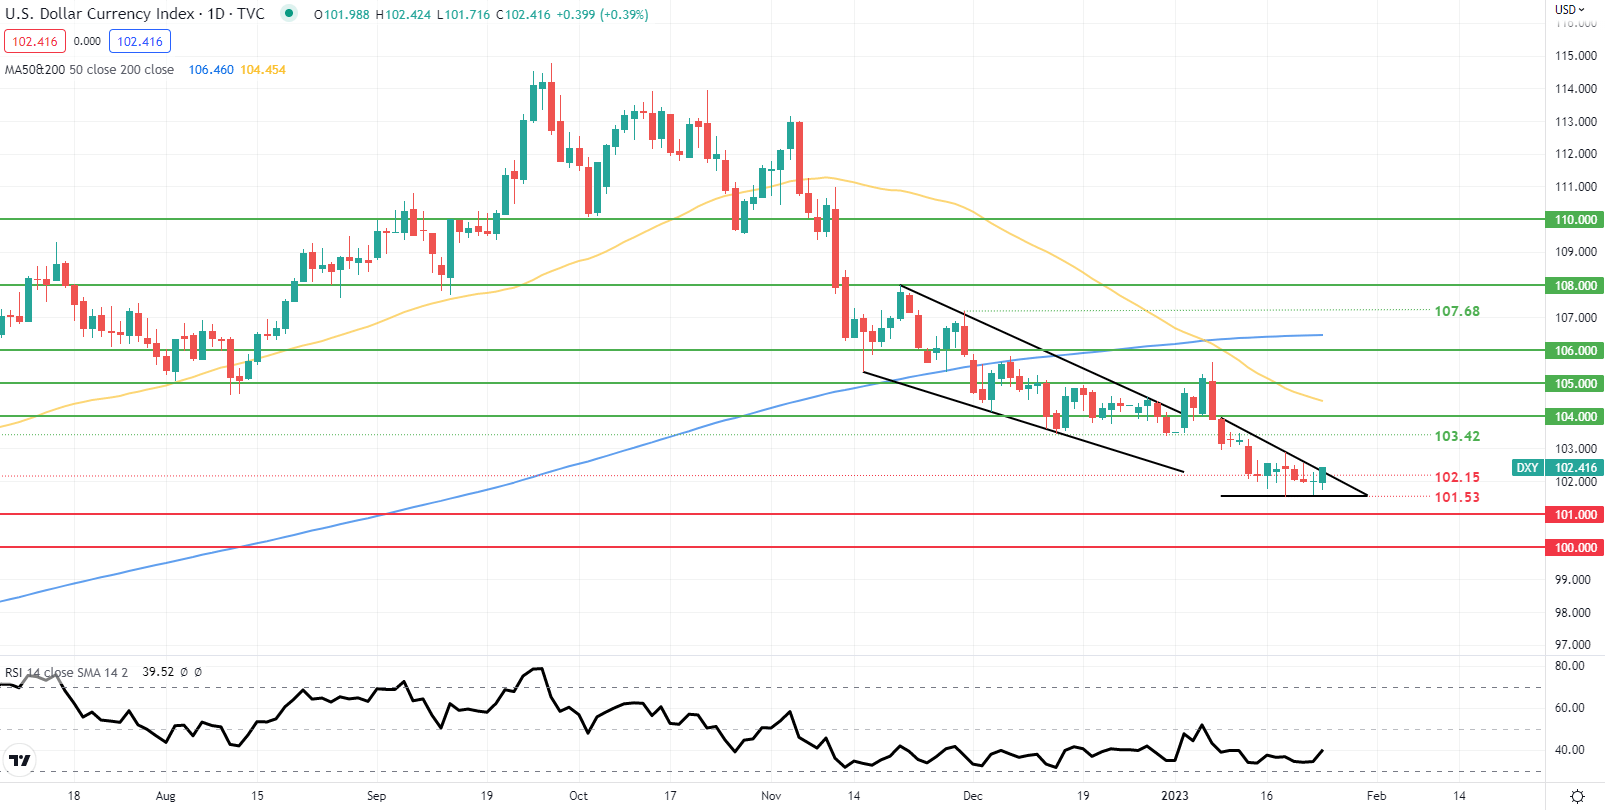Click the 107.68 level annotation
The image size is (1605, 810).
click(1457, 311)
